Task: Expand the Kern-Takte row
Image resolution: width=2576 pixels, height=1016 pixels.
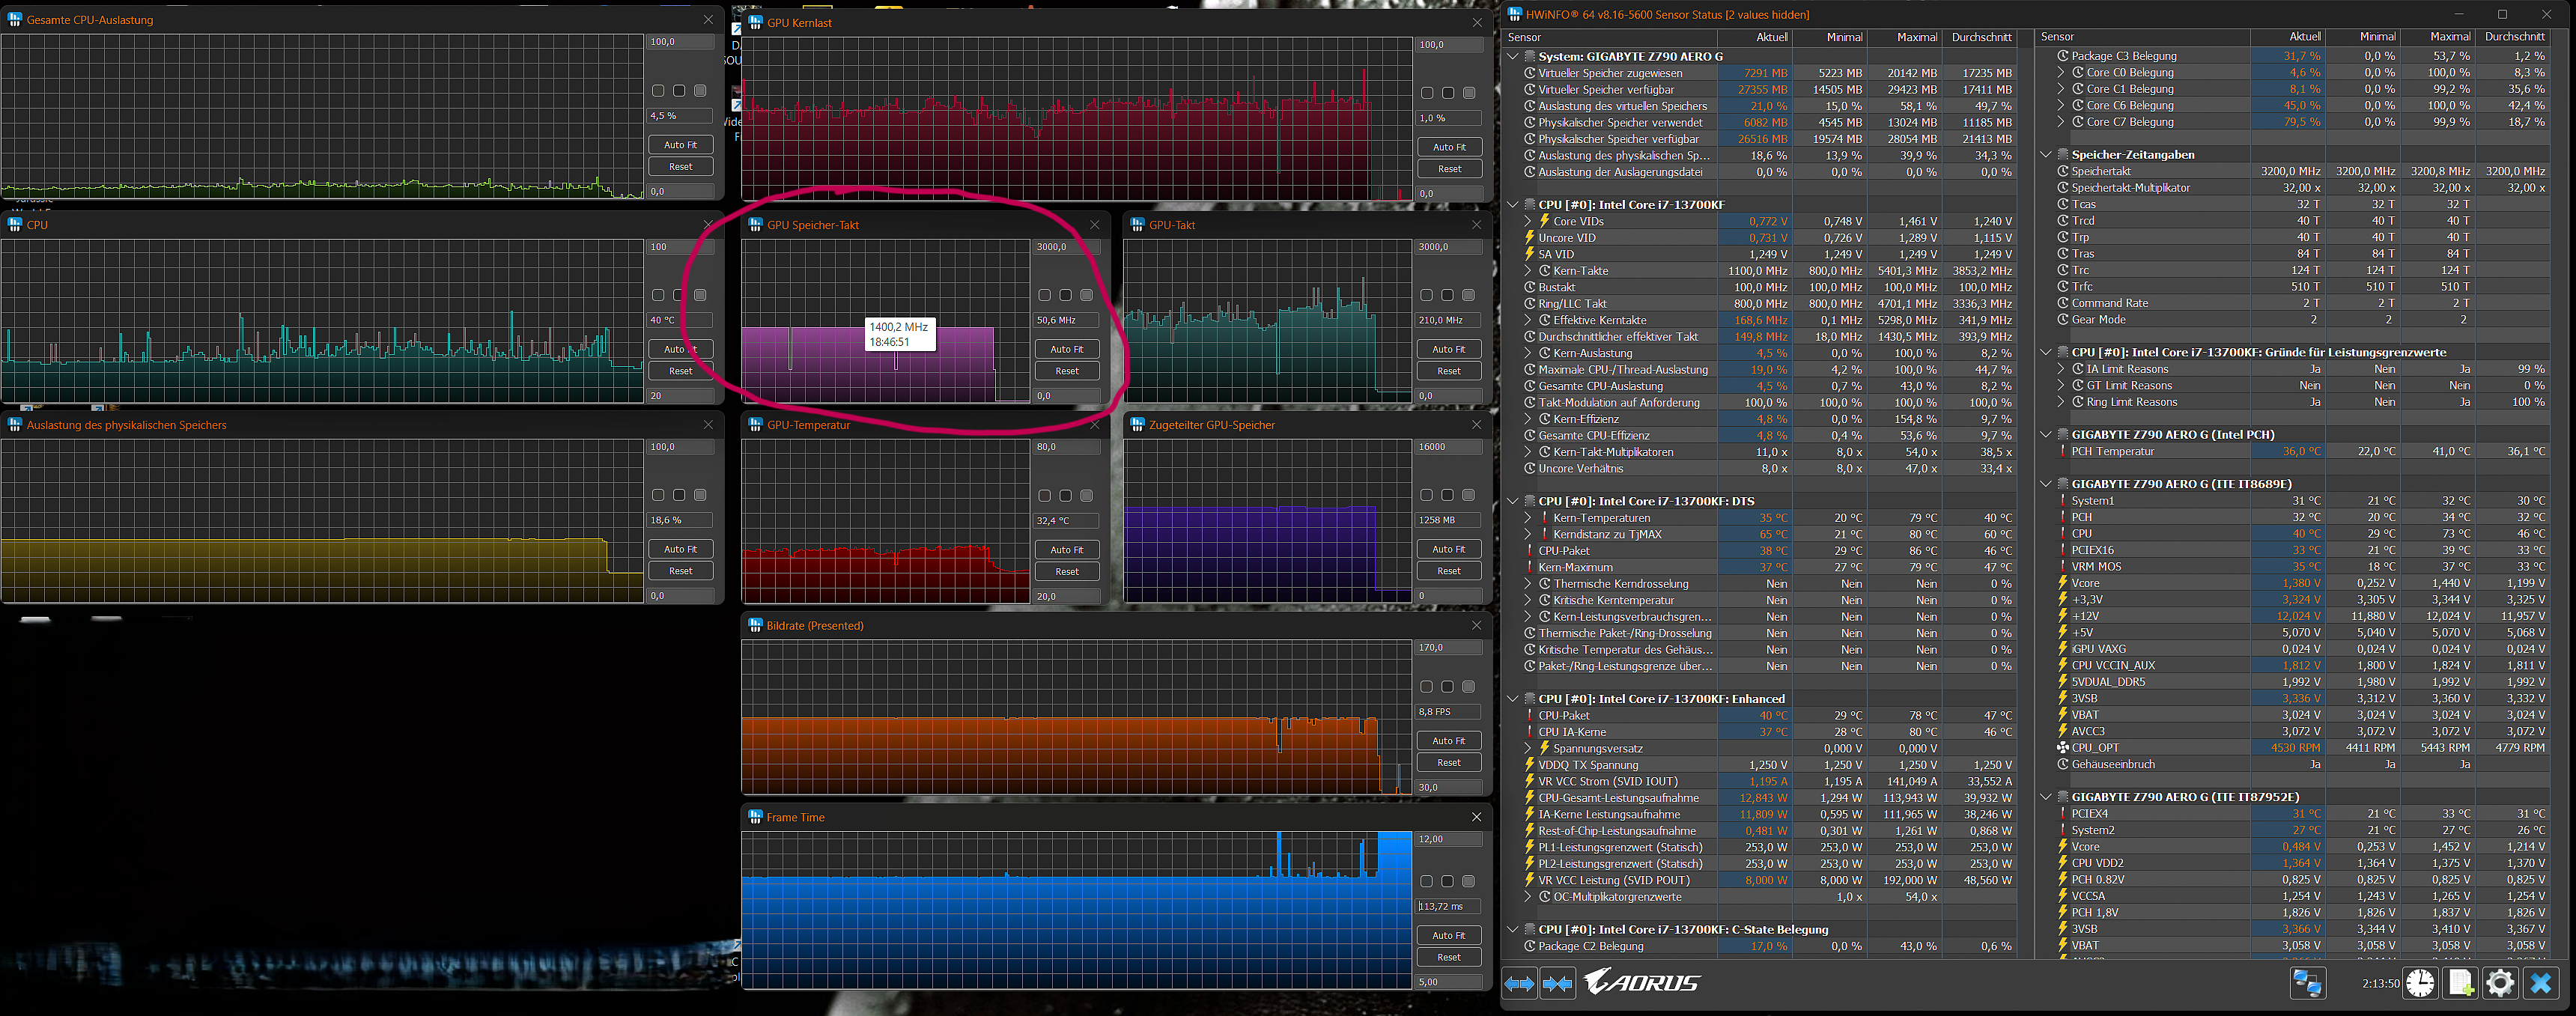Action: [1528, 271]
